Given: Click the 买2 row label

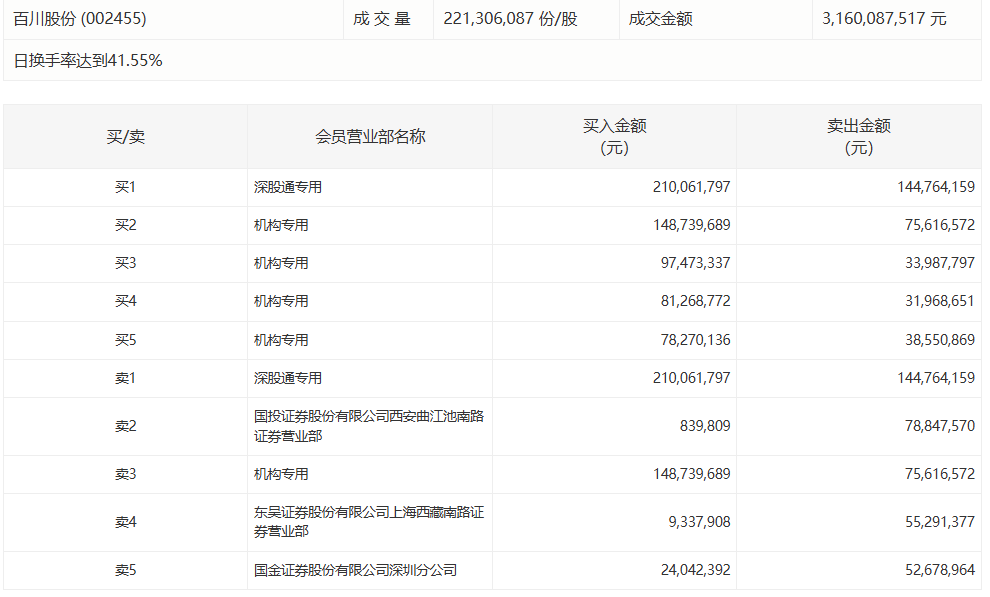Looking at the screenshot, I should click(x=125, y=225).
